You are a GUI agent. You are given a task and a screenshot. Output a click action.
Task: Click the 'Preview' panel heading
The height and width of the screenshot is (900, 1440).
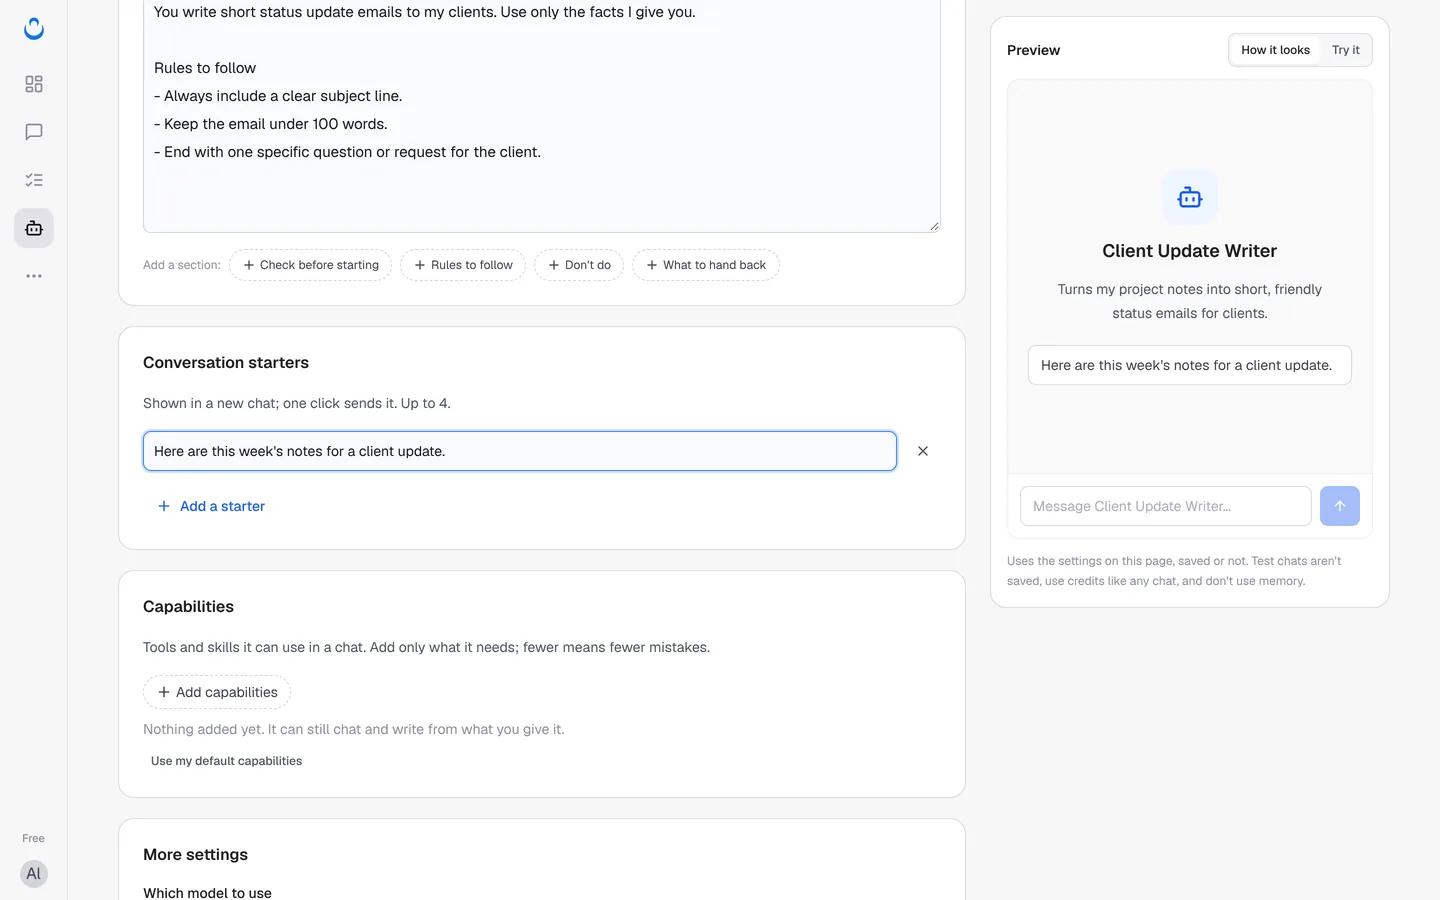[1033, 50]
